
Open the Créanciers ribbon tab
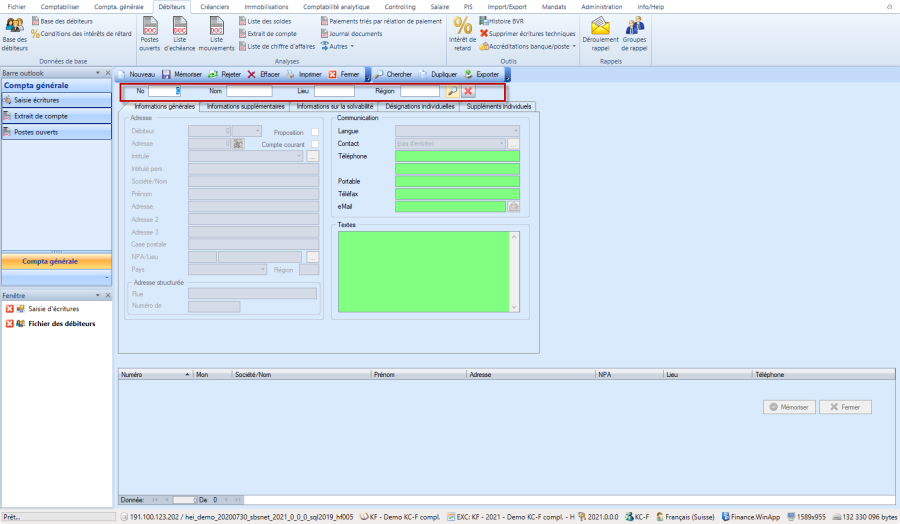[214, 7]
